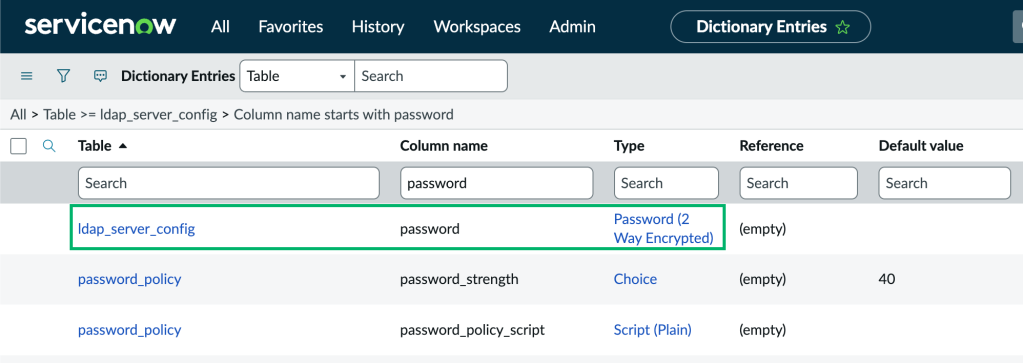Click (empty) reference in password_strength row
This screenshot has height=363, width=1023.
(x=763, y=279)
